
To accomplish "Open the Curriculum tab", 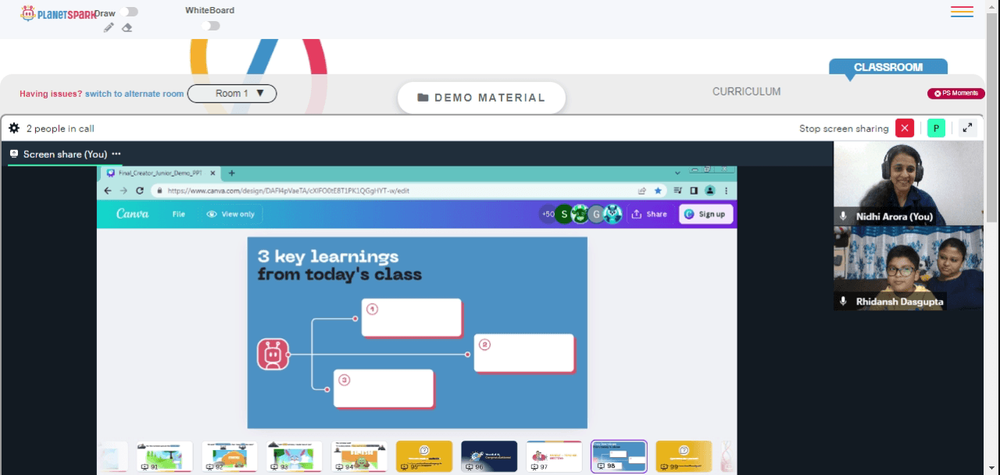I will [x=746, y=92].
